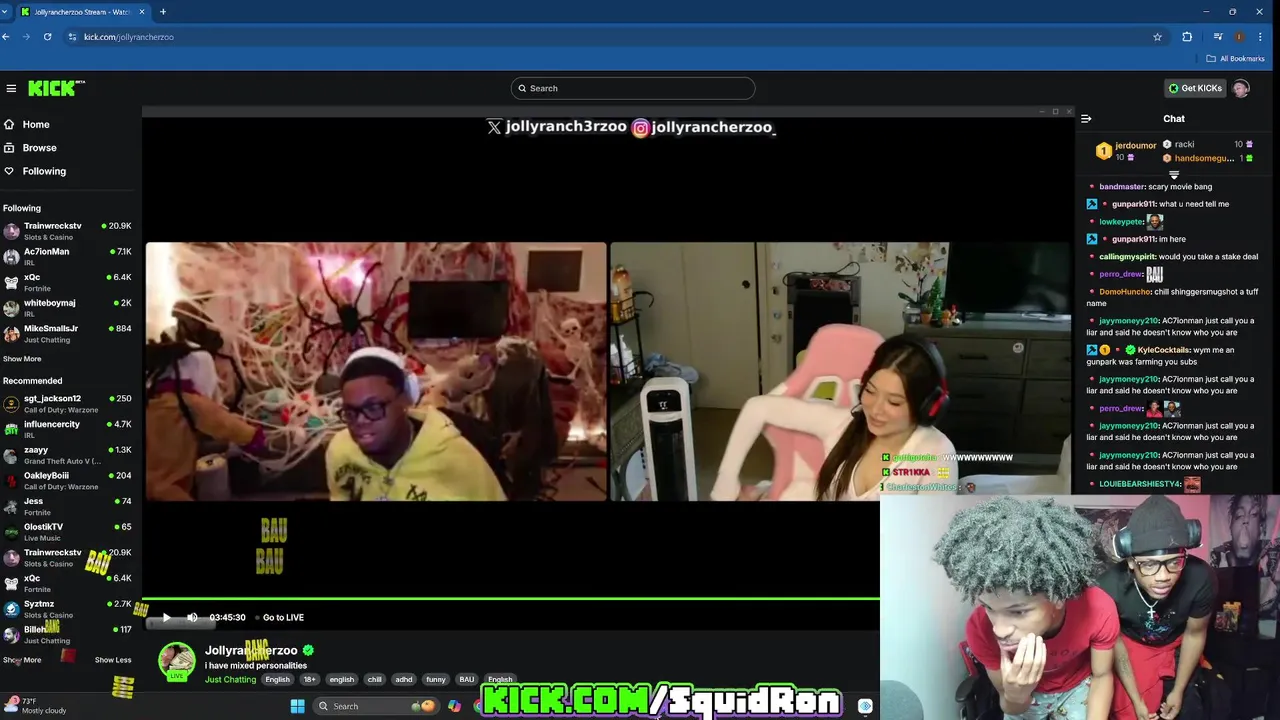1280x720 pixels.
Task: Click Go to LIVE button
Action: click(279, 617)
